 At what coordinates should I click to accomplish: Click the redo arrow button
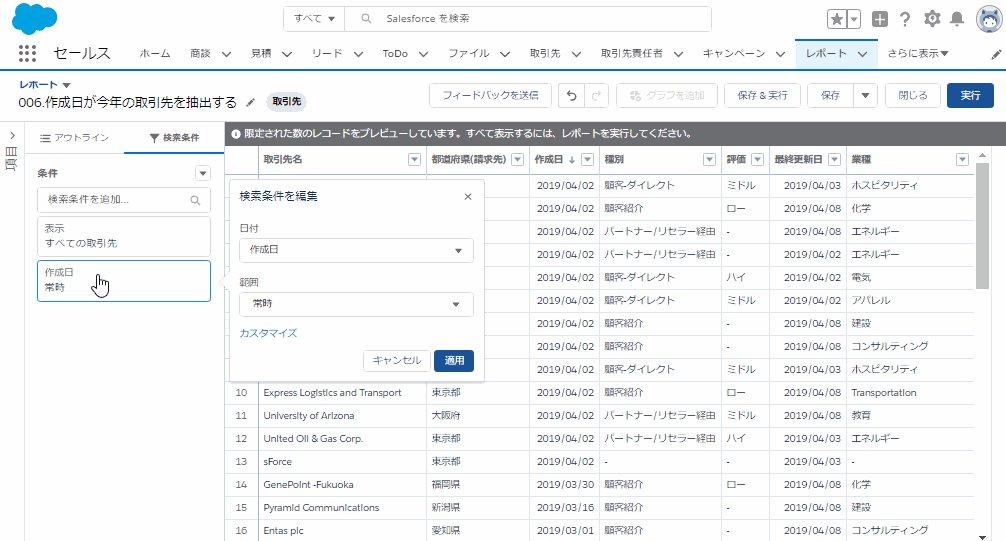pyautogui.click(x=596, y=96)
